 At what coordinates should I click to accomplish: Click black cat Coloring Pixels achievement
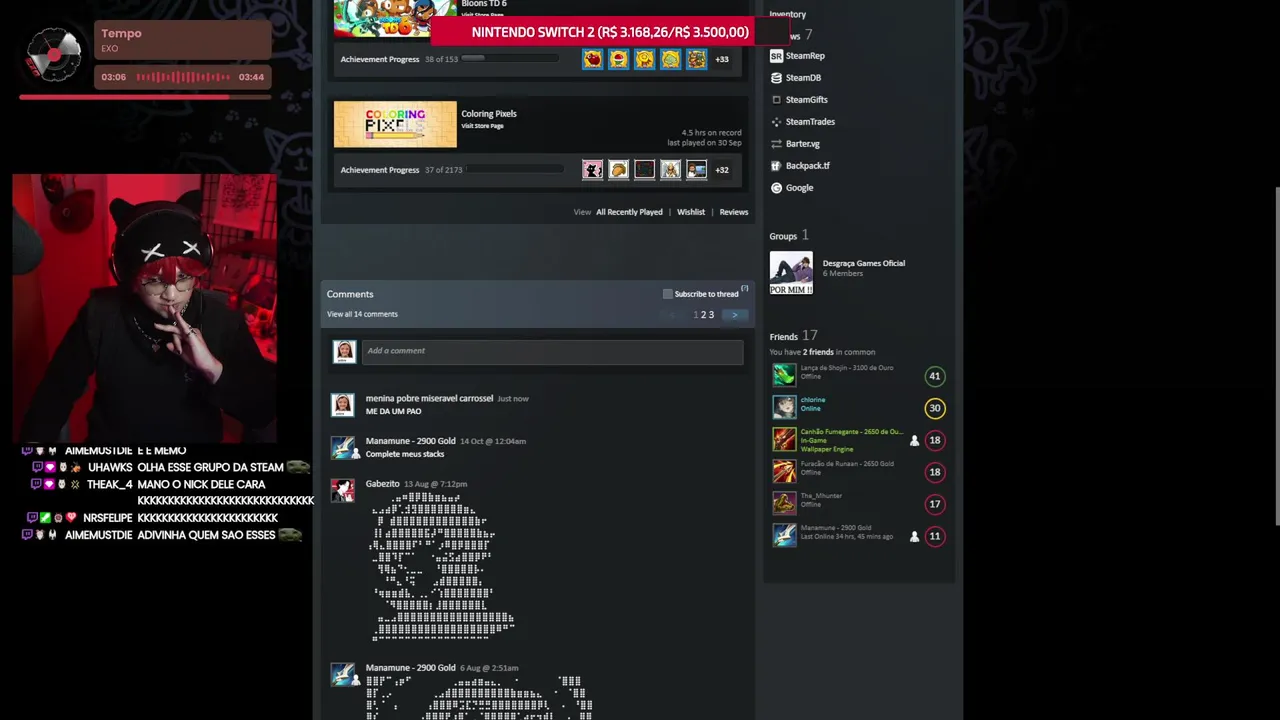tap(593, 170)
